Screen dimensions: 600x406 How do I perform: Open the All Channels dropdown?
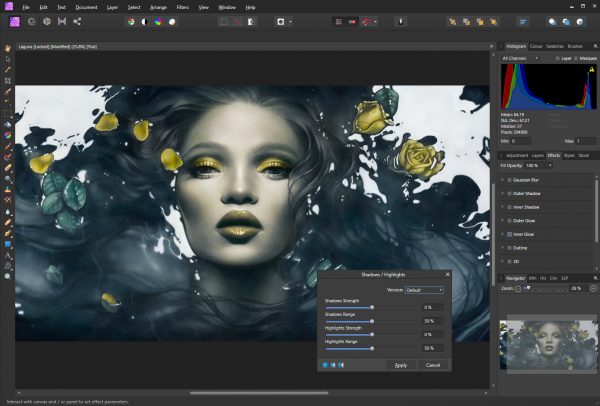click(520, 58)
